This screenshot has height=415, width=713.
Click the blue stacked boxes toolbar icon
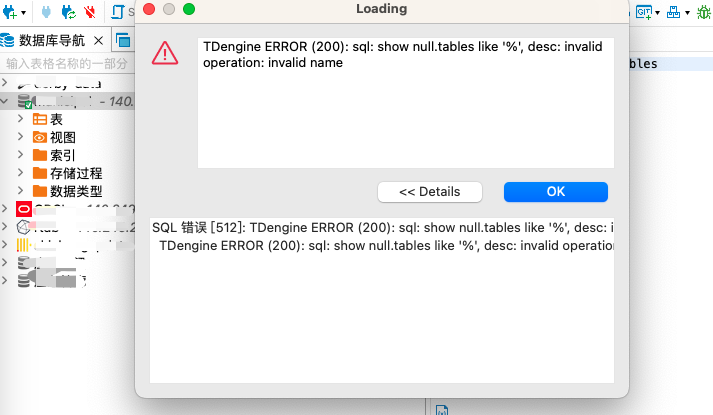click(673, 12)
